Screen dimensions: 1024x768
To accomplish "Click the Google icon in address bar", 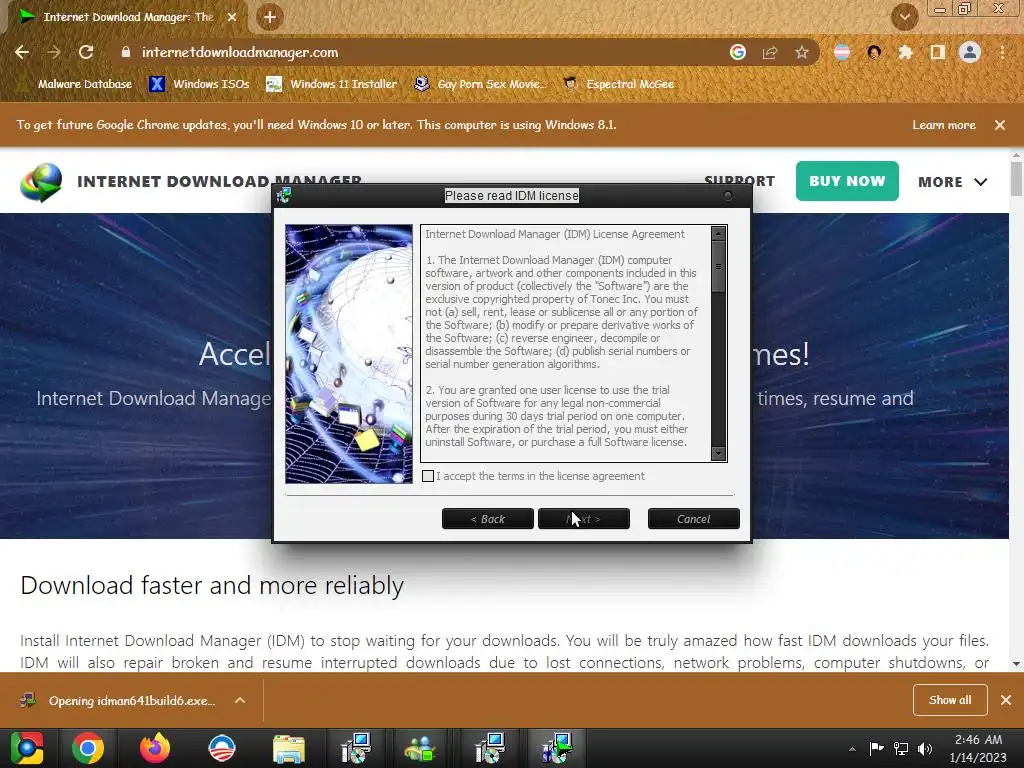I will [x=738, y=52].
